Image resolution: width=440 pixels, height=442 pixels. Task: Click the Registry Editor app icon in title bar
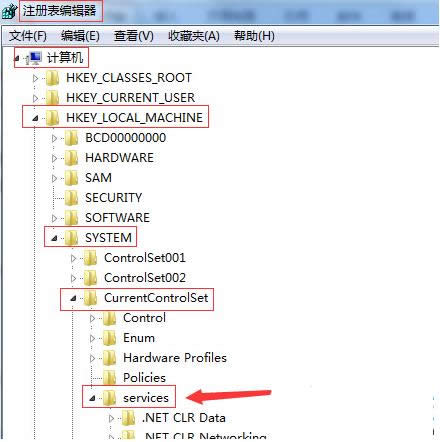tap(10, 11)
